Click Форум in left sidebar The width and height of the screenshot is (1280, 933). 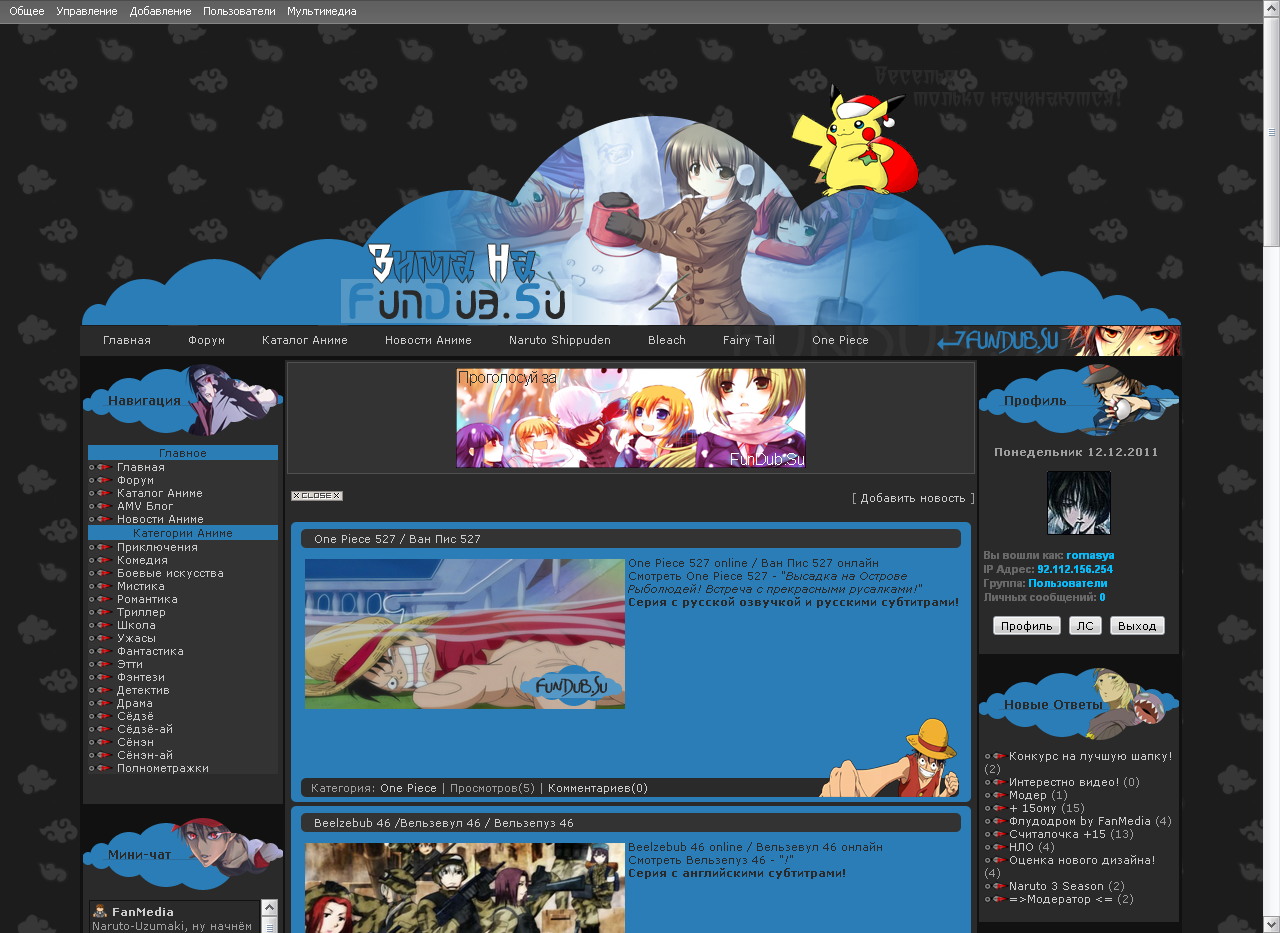135,480
